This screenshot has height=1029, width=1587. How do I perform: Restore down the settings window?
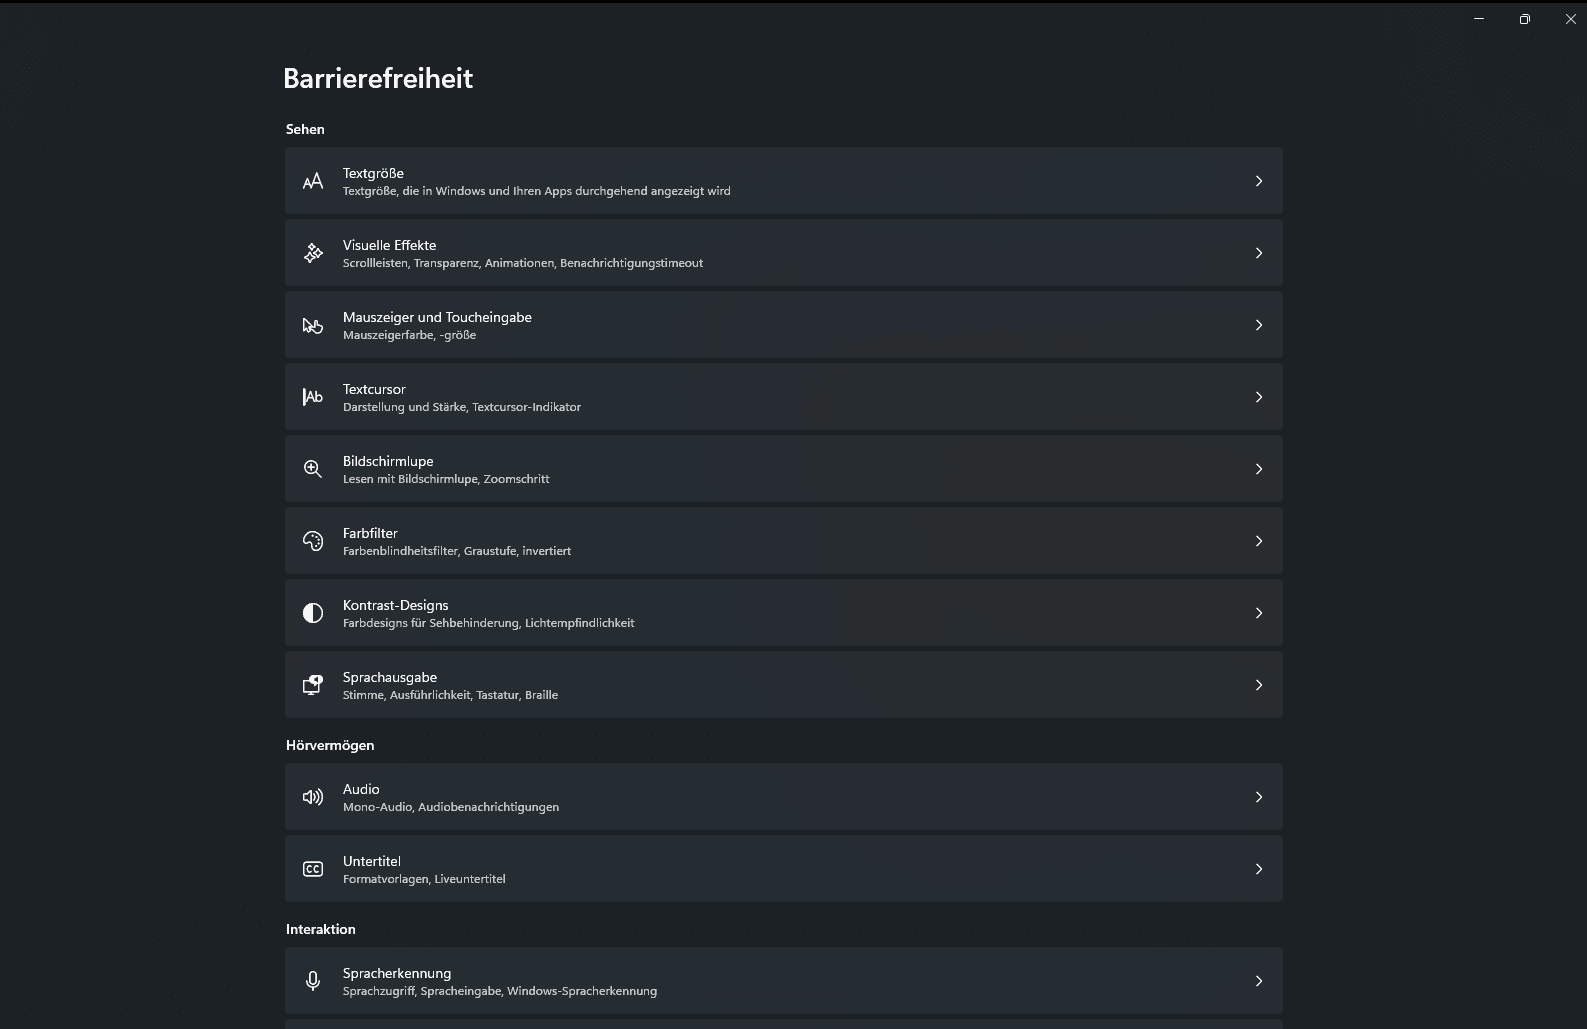pyautogui.click(x=1525, y=19)
